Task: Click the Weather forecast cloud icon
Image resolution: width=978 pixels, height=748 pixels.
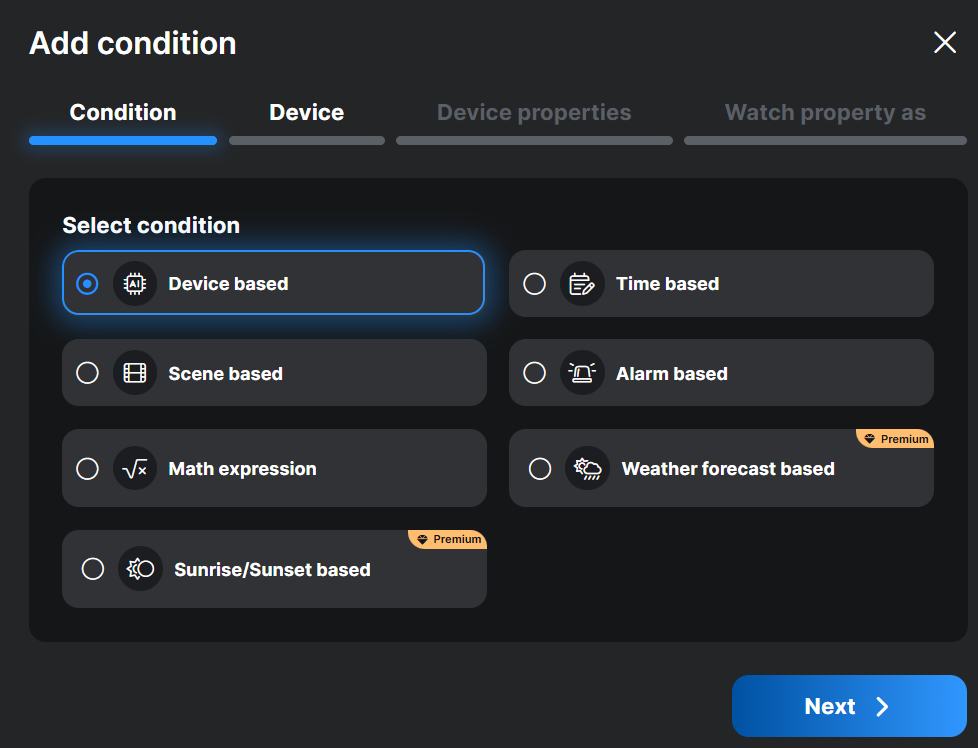Action: (x=587, y=469)
